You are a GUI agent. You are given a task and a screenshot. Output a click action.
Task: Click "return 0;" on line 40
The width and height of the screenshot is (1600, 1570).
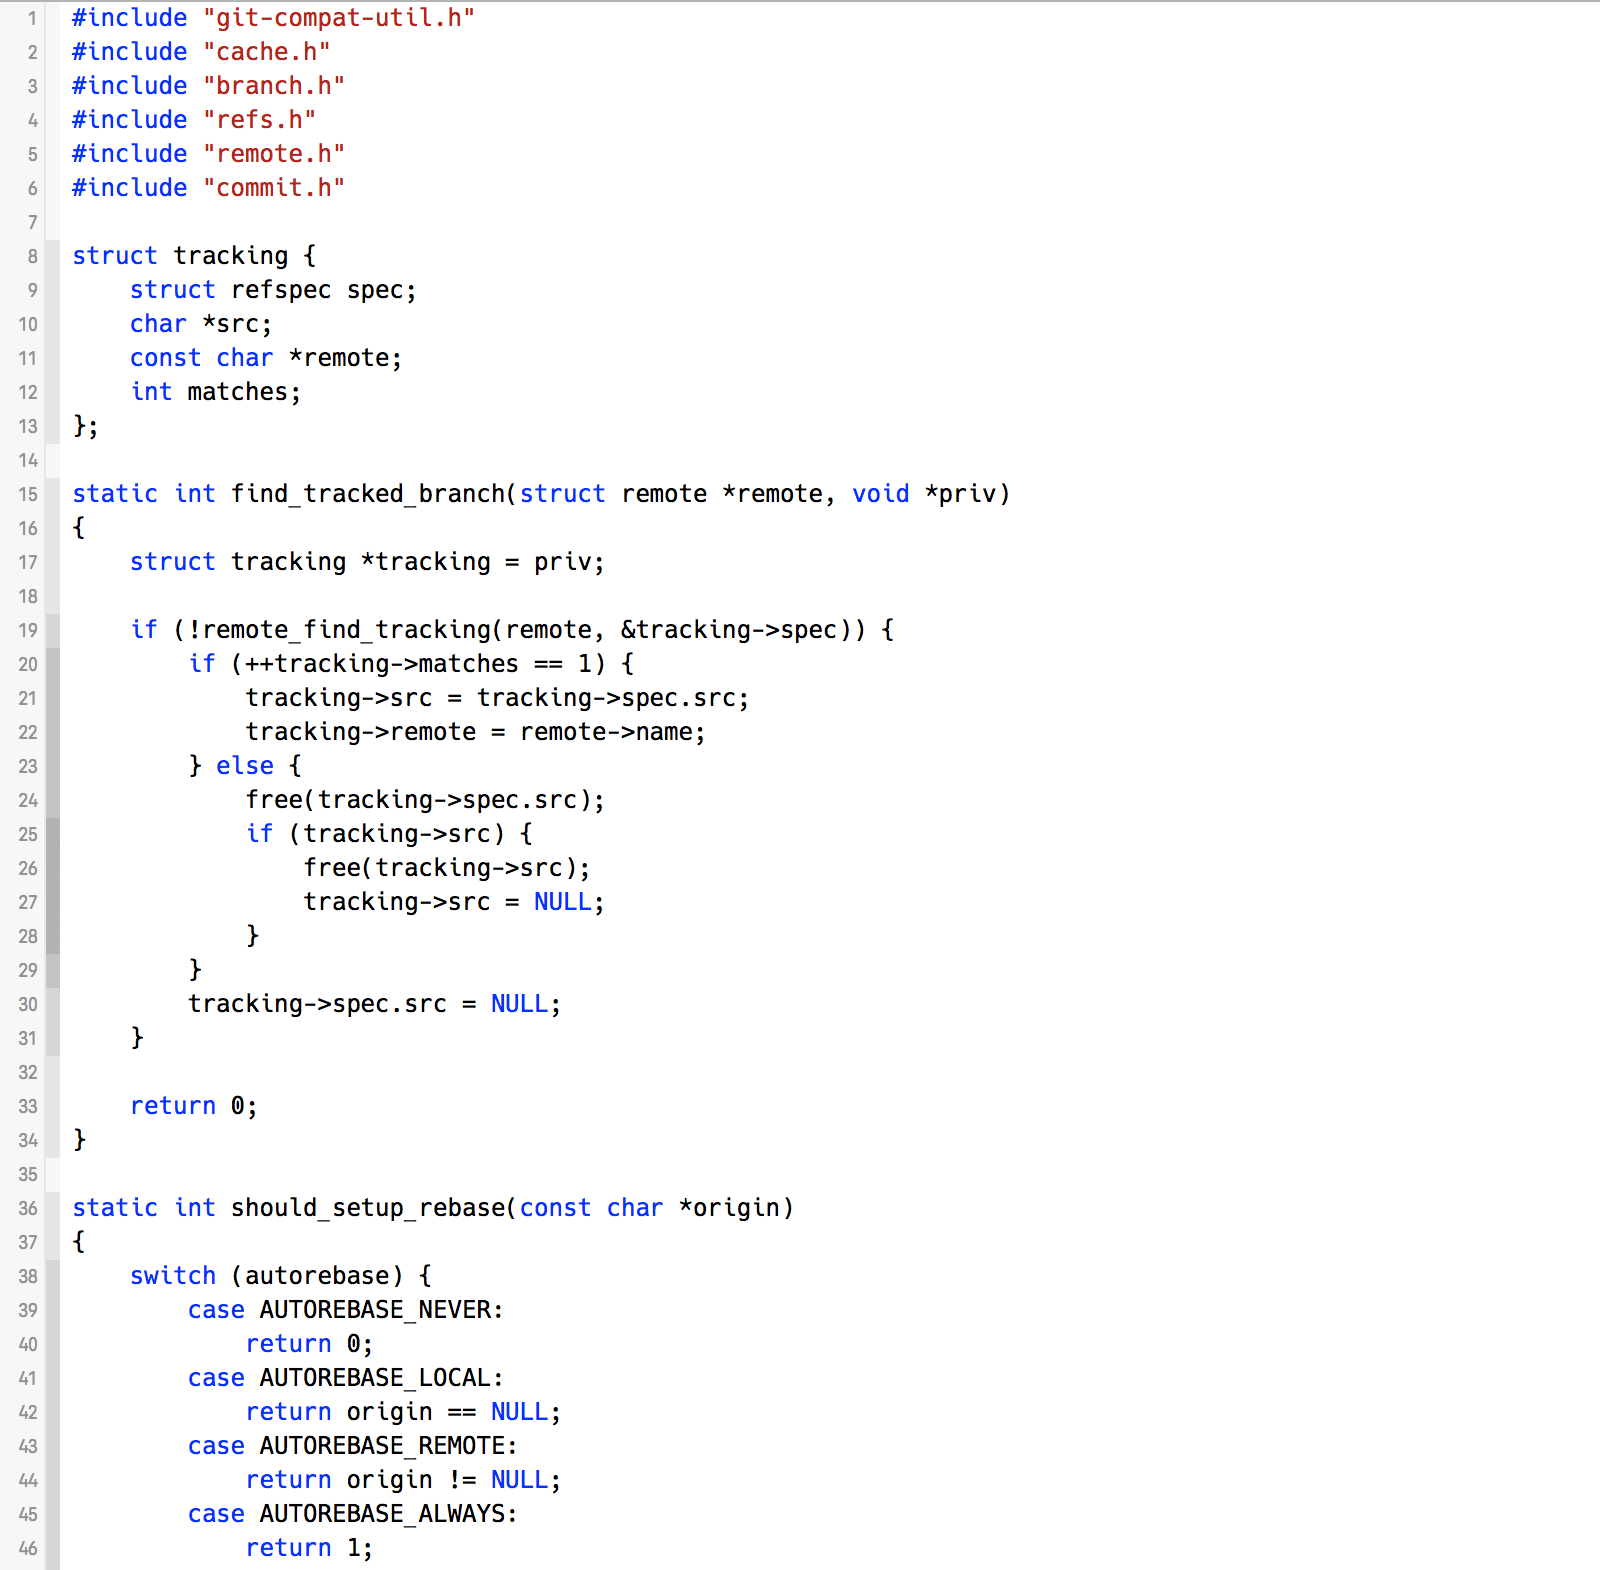tap(309, 1344)
